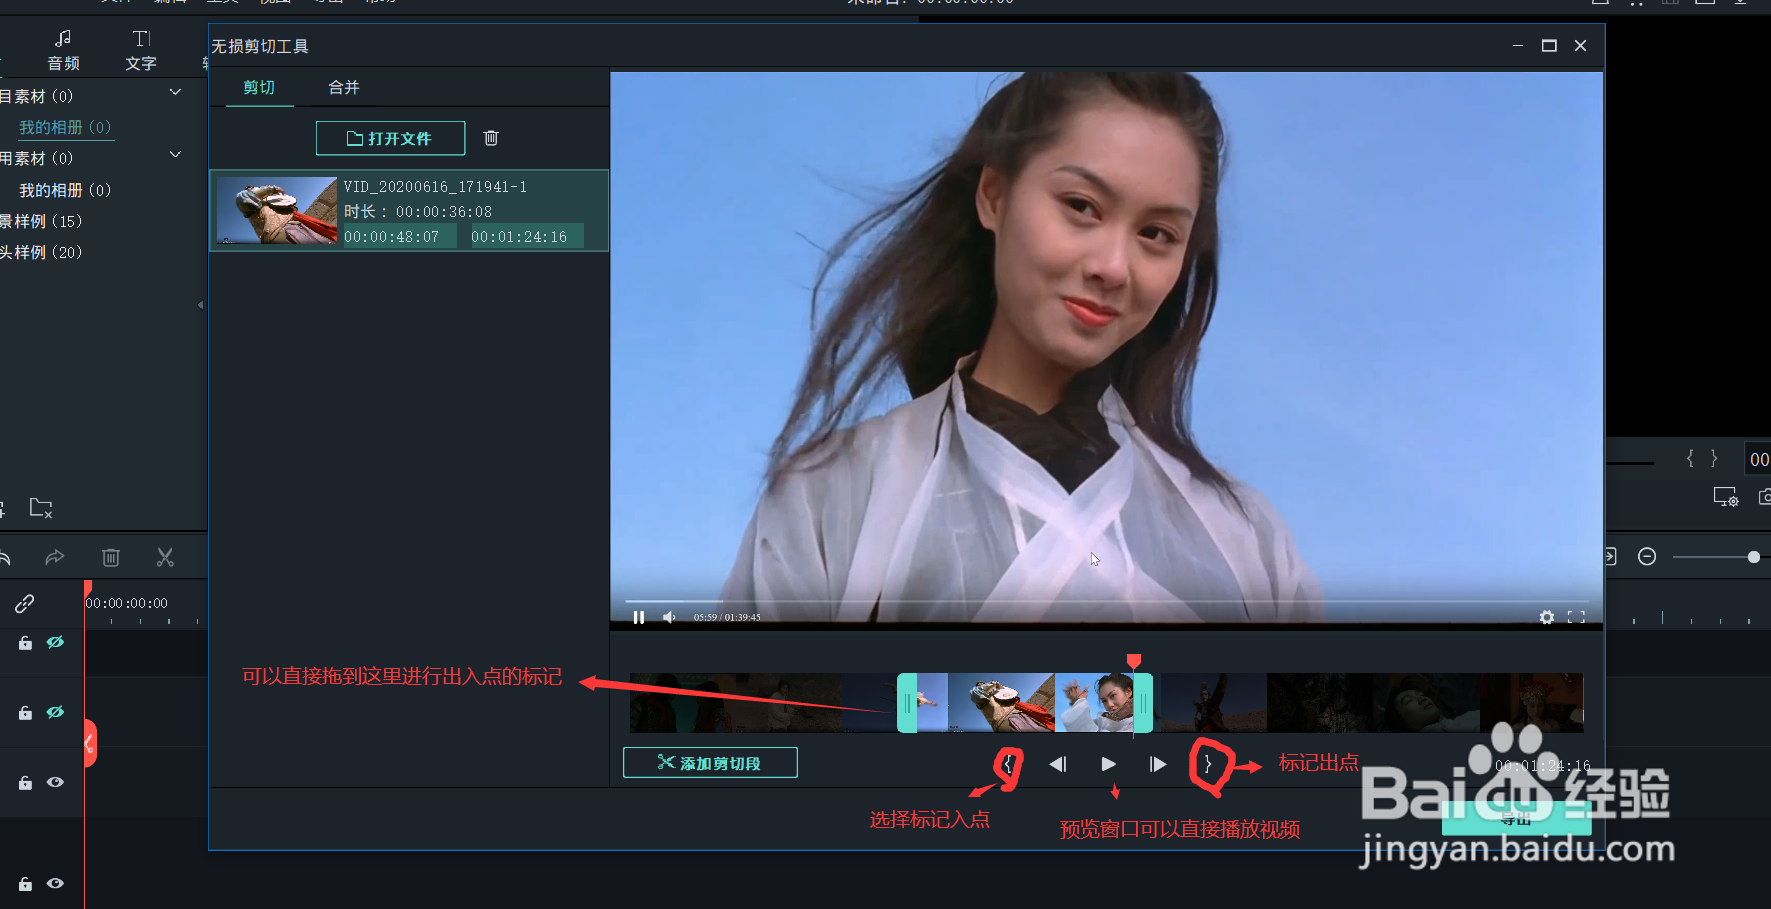The width and height of the screenshot is (1771, 909).
Task: Click the left trim handle on filmstrip
Action: [x=907, y=703]
